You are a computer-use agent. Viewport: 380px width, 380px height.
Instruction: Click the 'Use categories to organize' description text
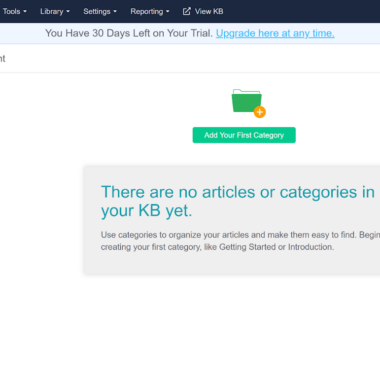click(x=240, y=241)
